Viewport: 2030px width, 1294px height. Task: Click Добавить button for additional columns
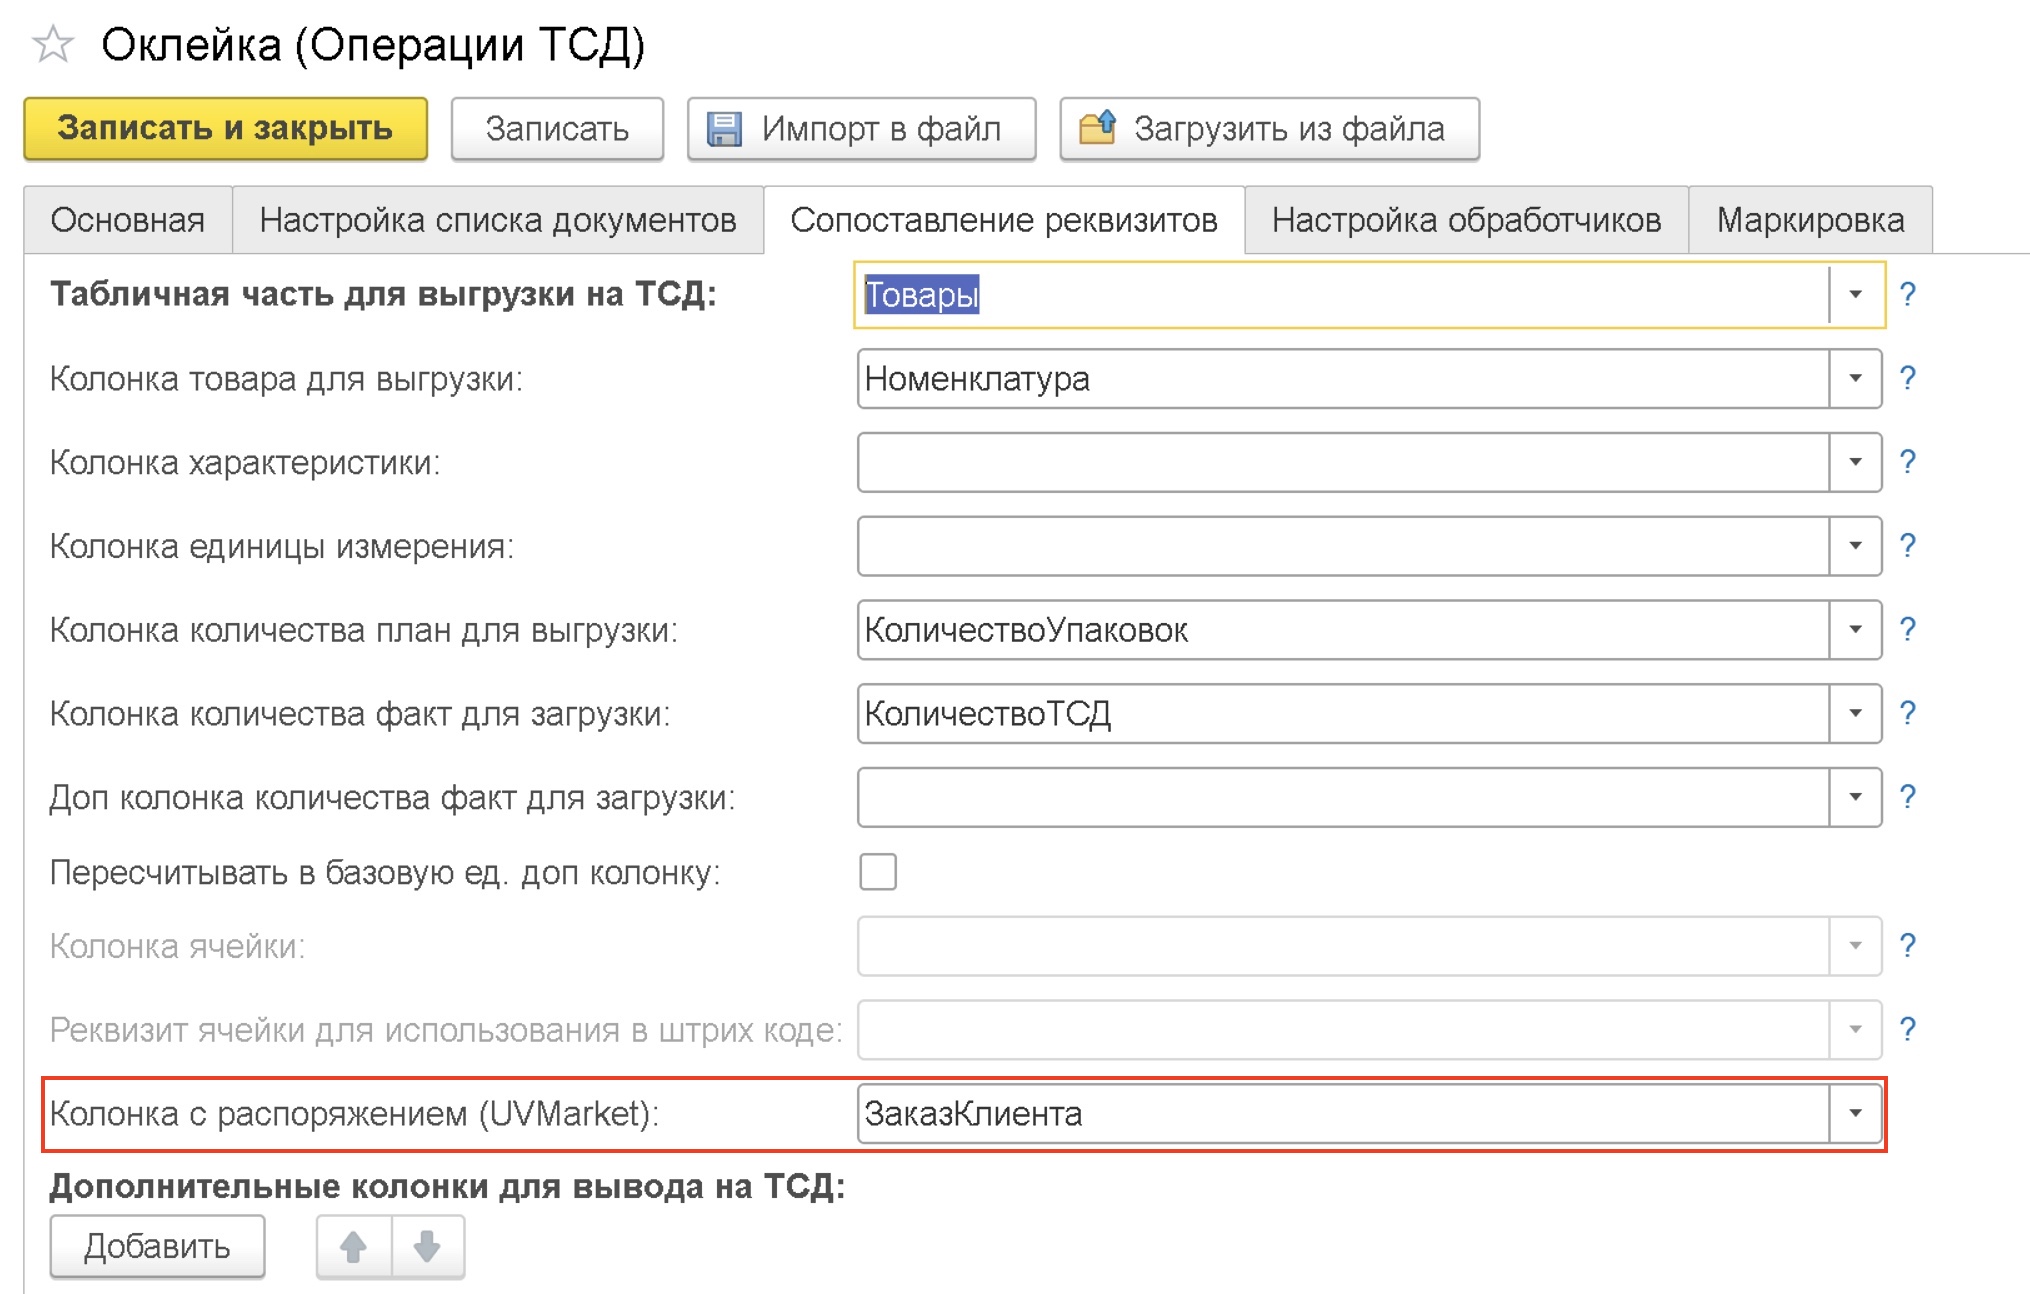tap(157, 1246)
